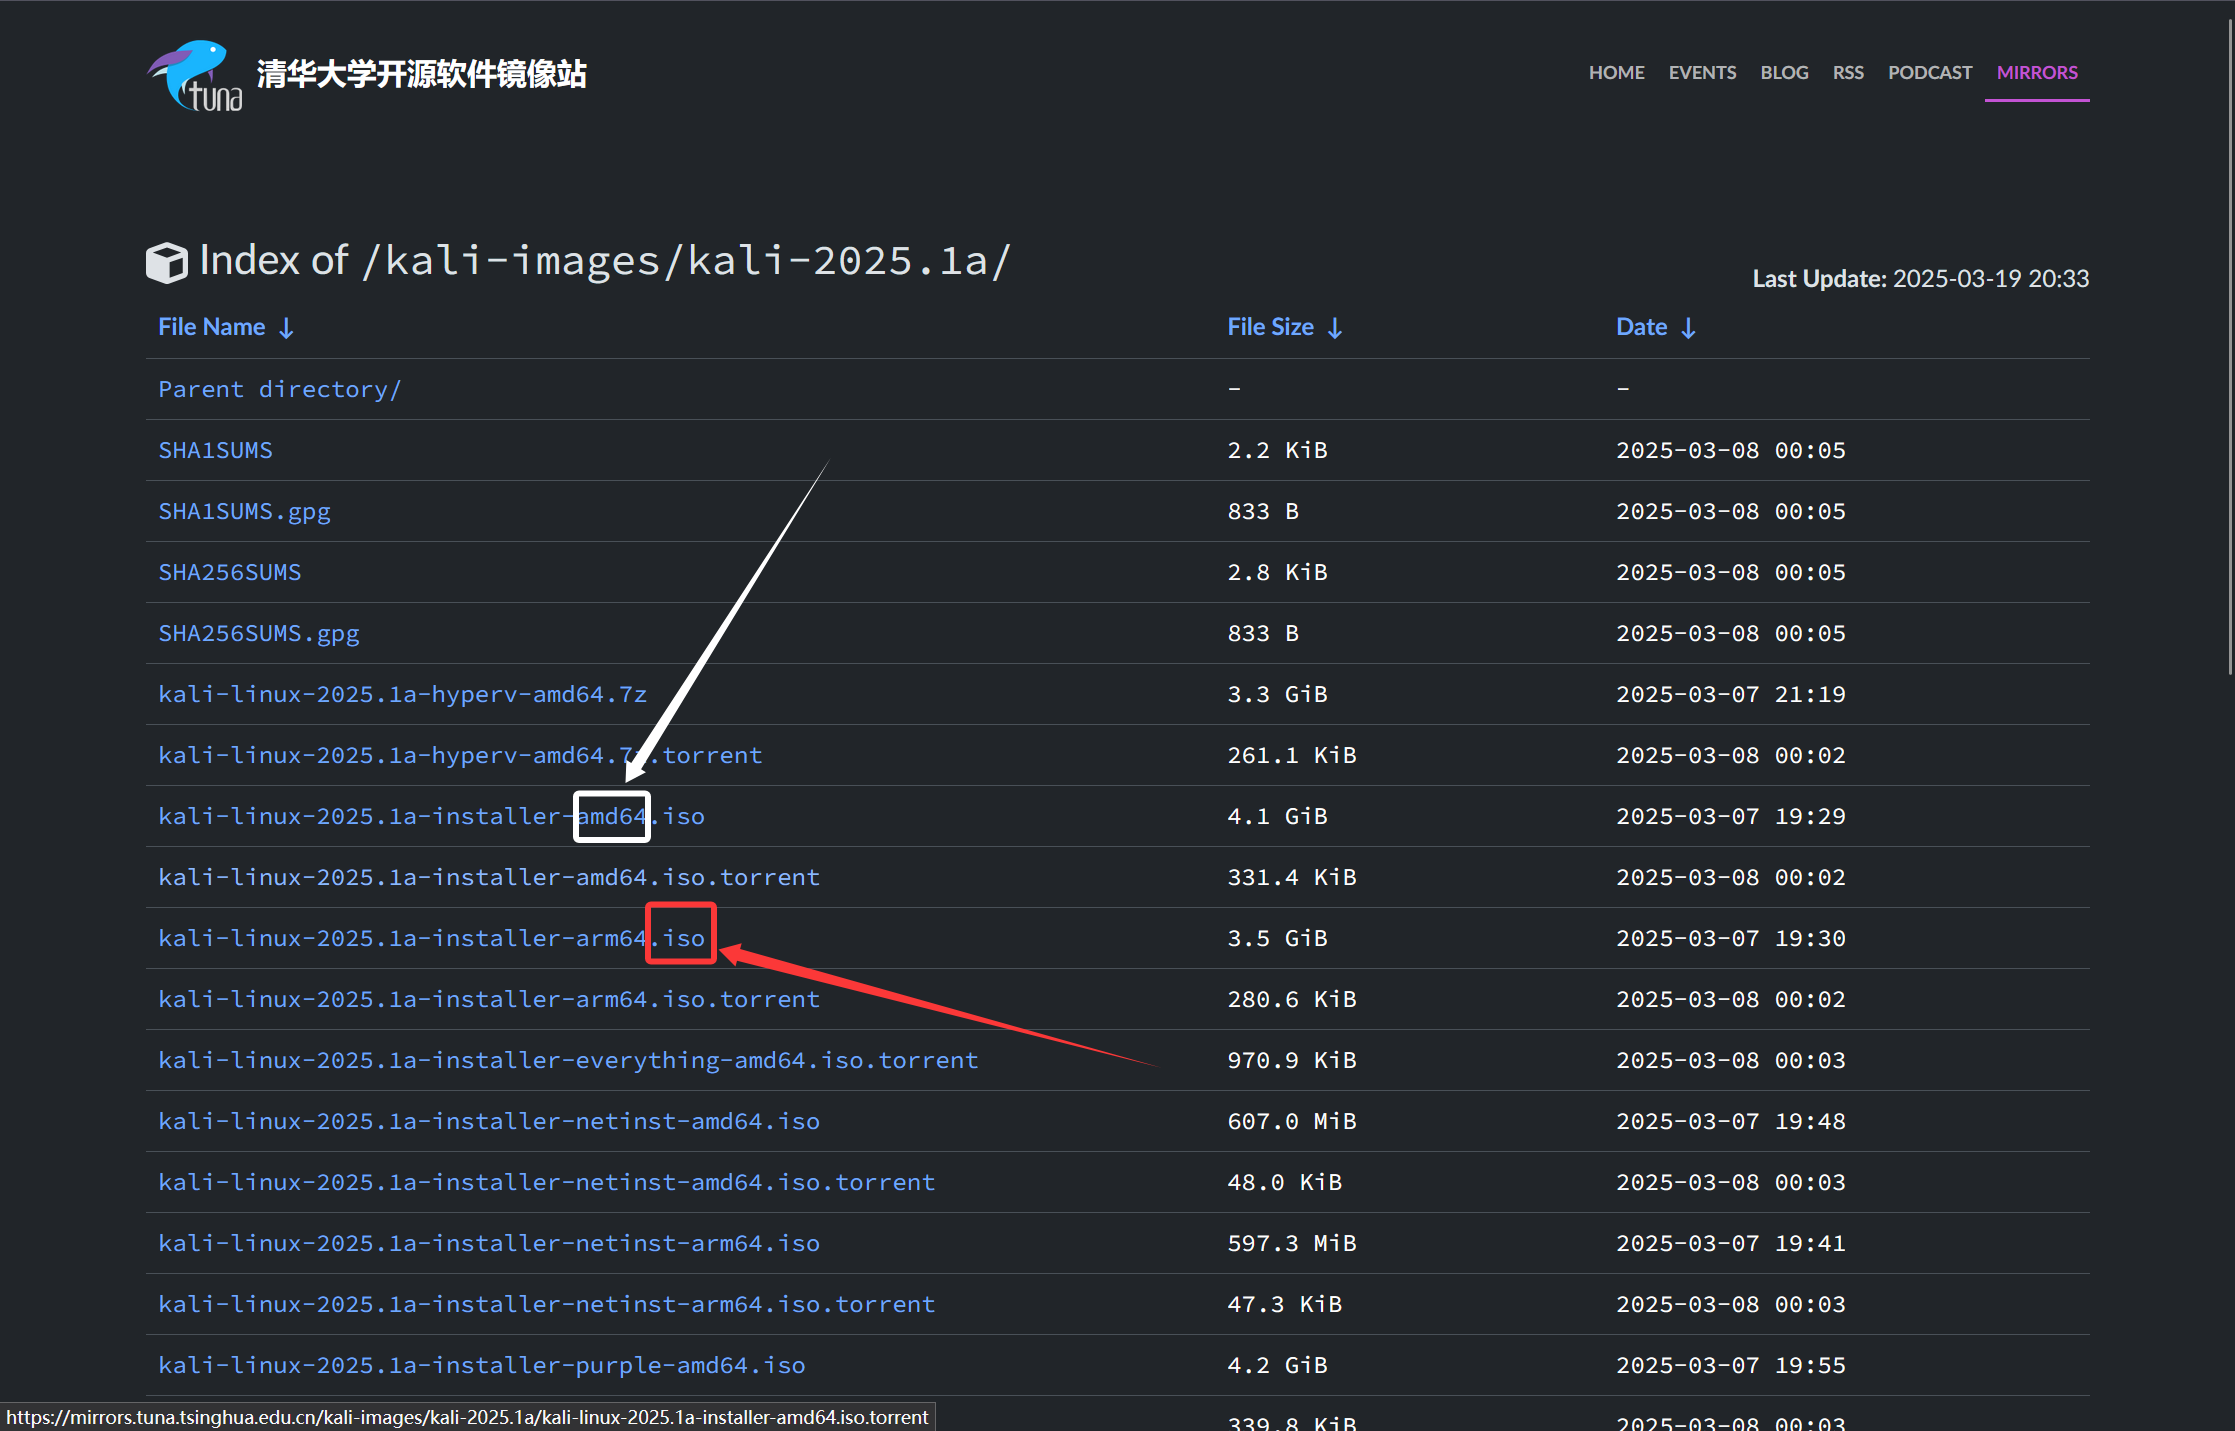
Task: Go to the EVENTS page
Action: coord(1702,73)
